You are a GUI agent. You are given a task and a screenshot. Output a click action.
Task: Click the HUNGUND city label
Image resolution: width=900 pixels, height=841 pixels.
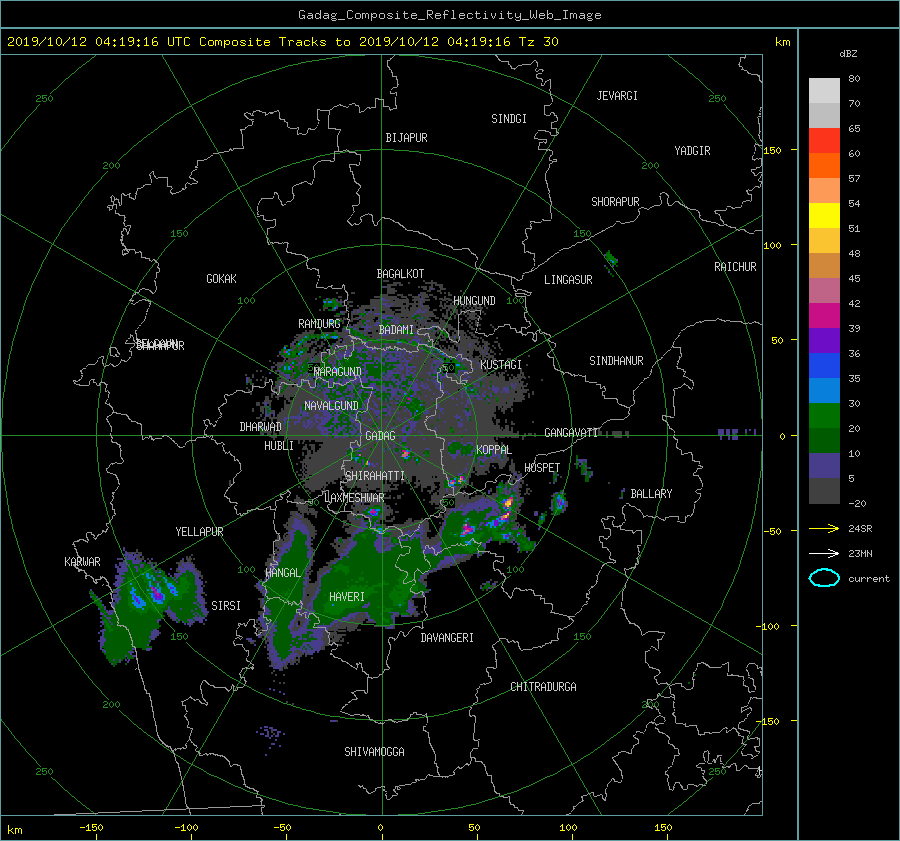coord(474,301)
